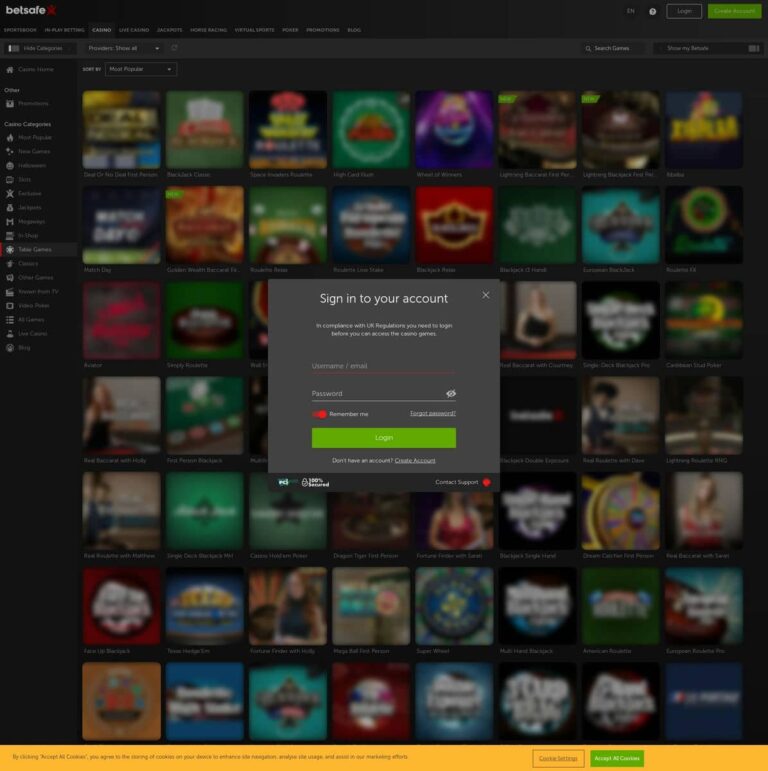Expand the Sort By Most Popular dropdown

coord(141,69)
